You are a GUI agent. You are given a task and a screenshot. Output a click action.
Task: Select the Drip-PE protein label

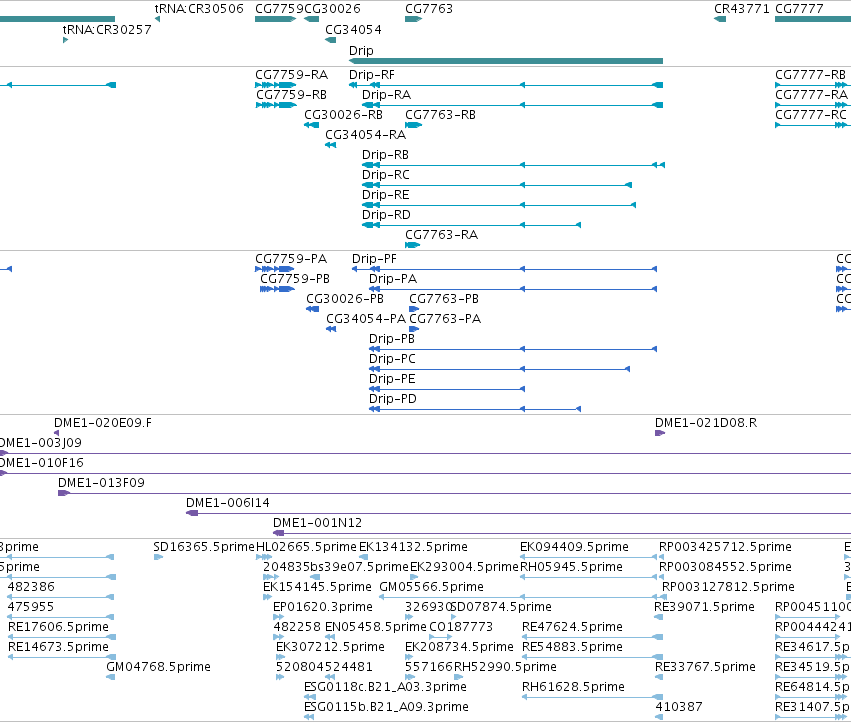392,379
